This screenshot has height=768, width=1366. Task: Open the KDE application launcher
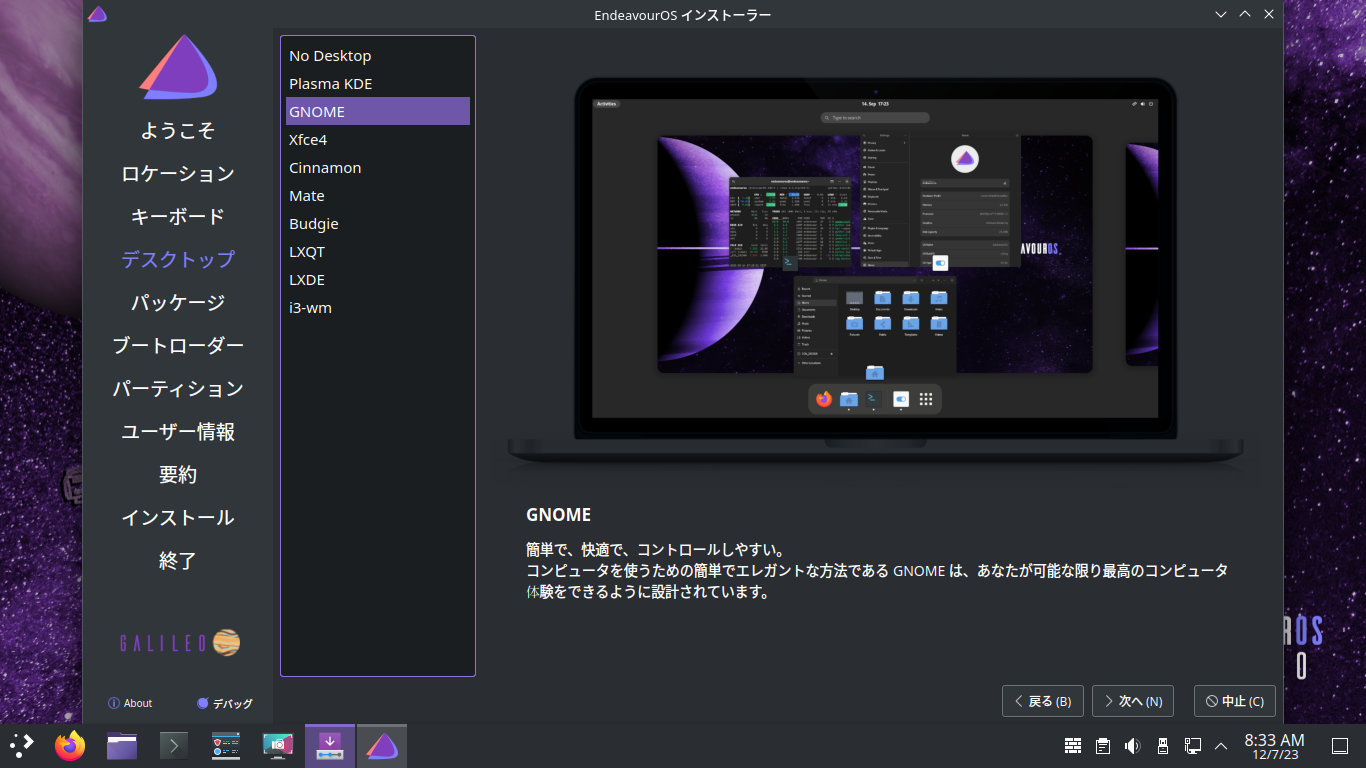(x=21, y=745)
